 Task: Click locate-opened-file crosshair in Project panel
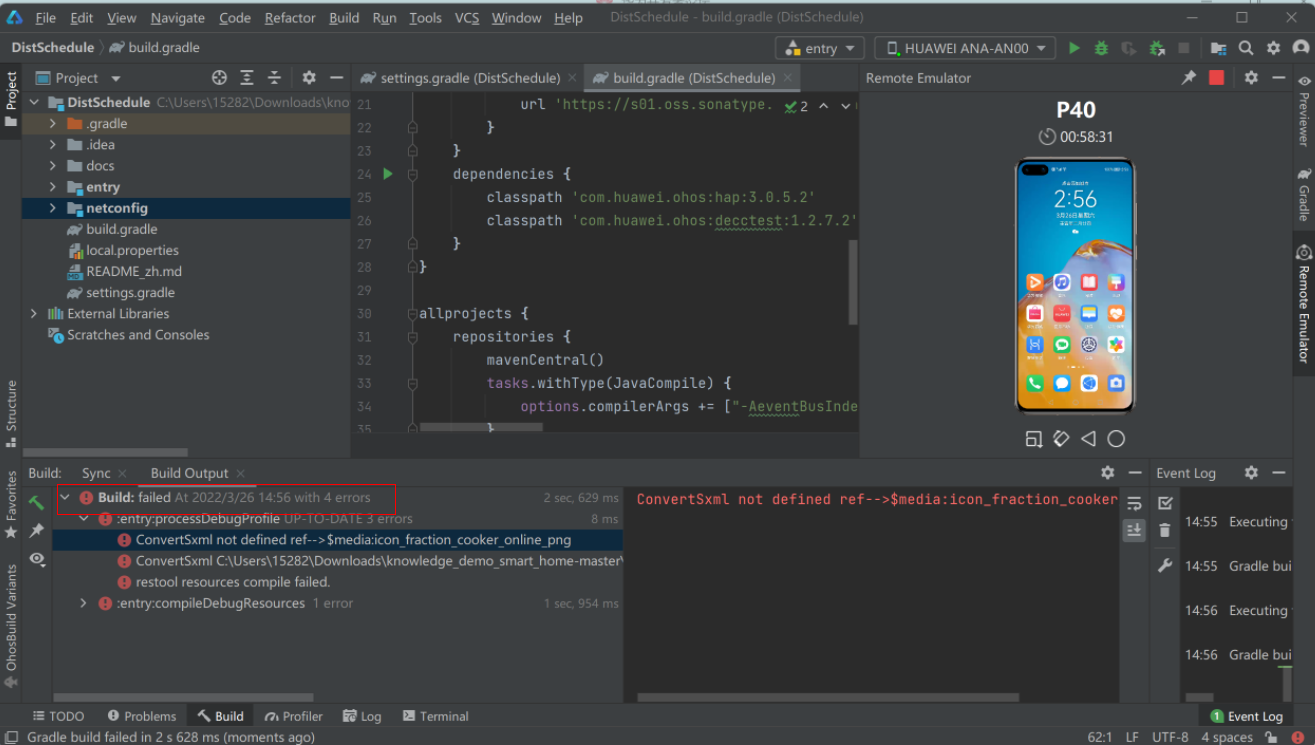click(220, 78)
